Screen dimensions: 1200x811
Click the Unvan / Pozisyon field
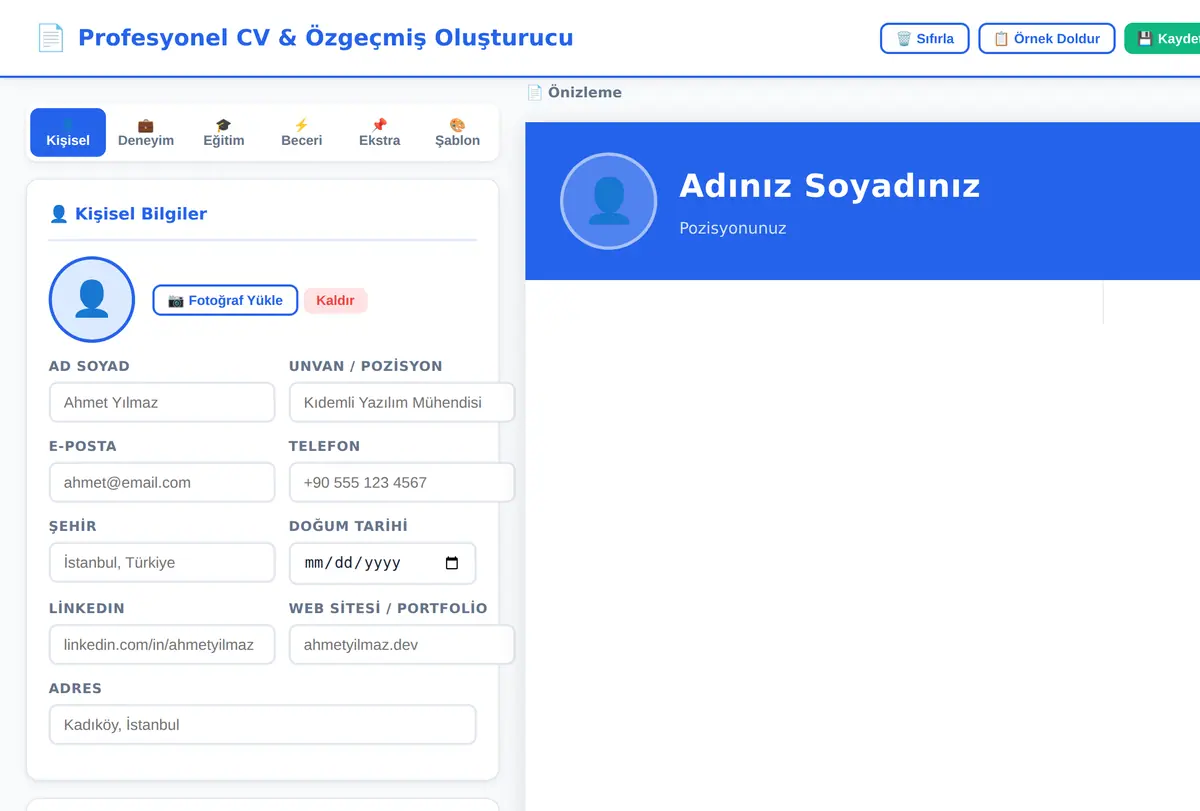pos(402,402)
